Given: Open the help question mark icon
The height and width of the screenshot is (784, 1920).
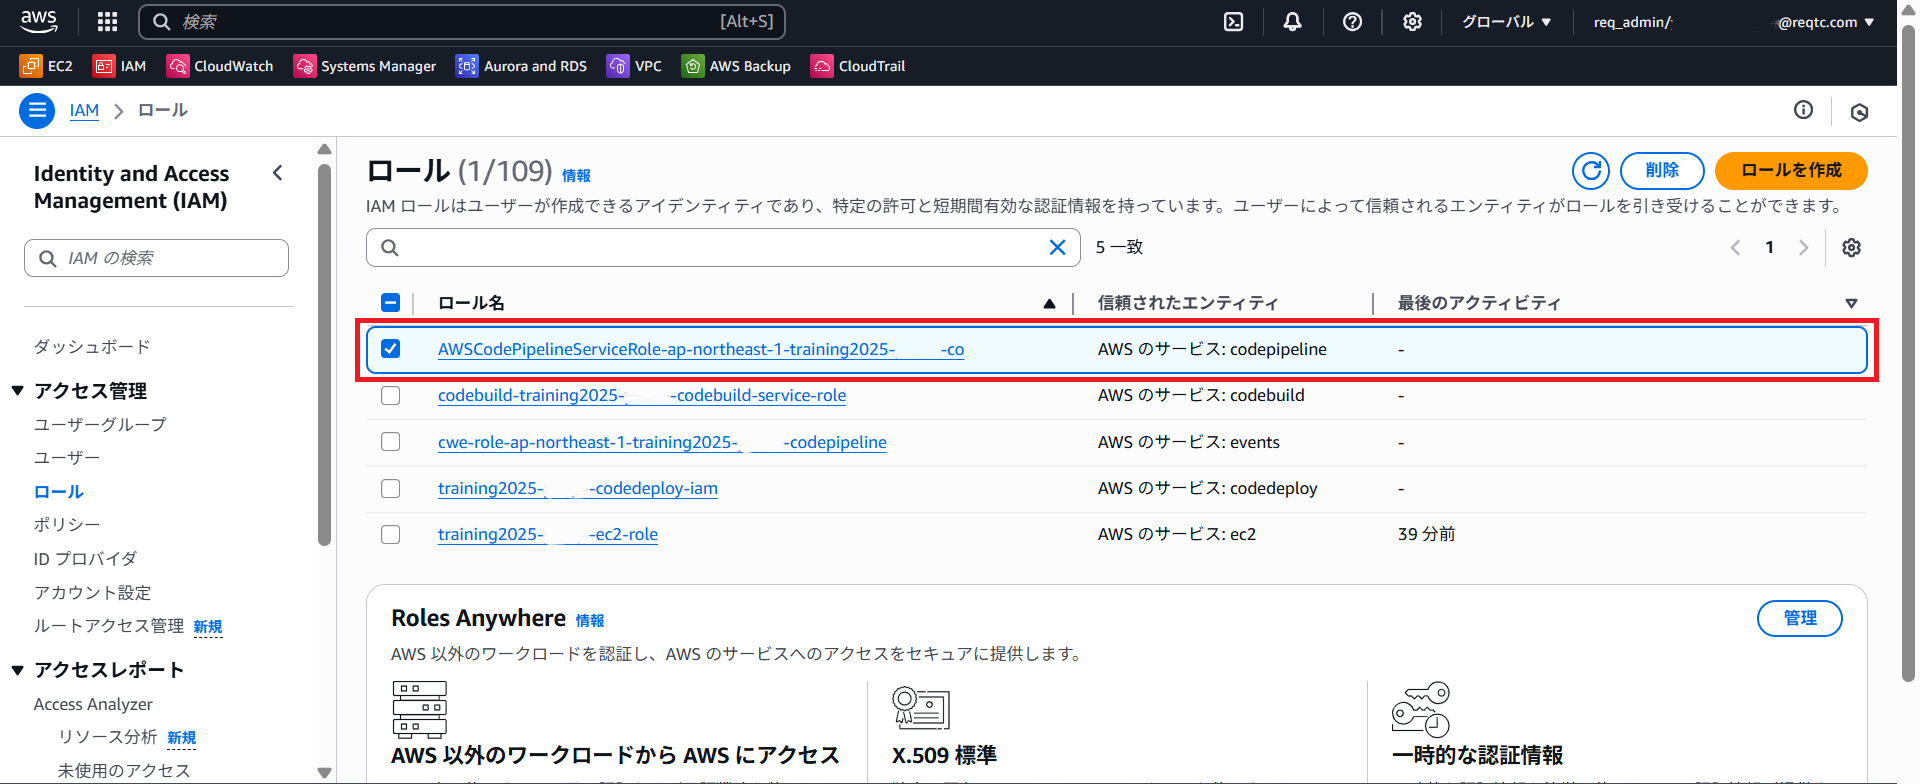Looking at the screenshot, I should [1352, 22].
